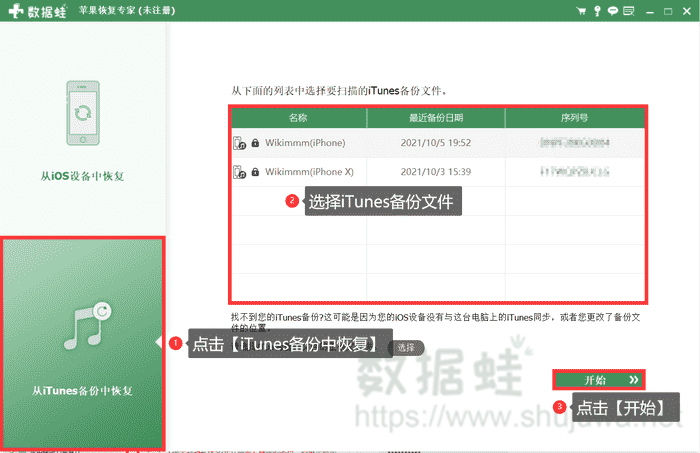700x453 pixels.
Task: Click the 开始 start button
Action: click(x=599, y=380)
